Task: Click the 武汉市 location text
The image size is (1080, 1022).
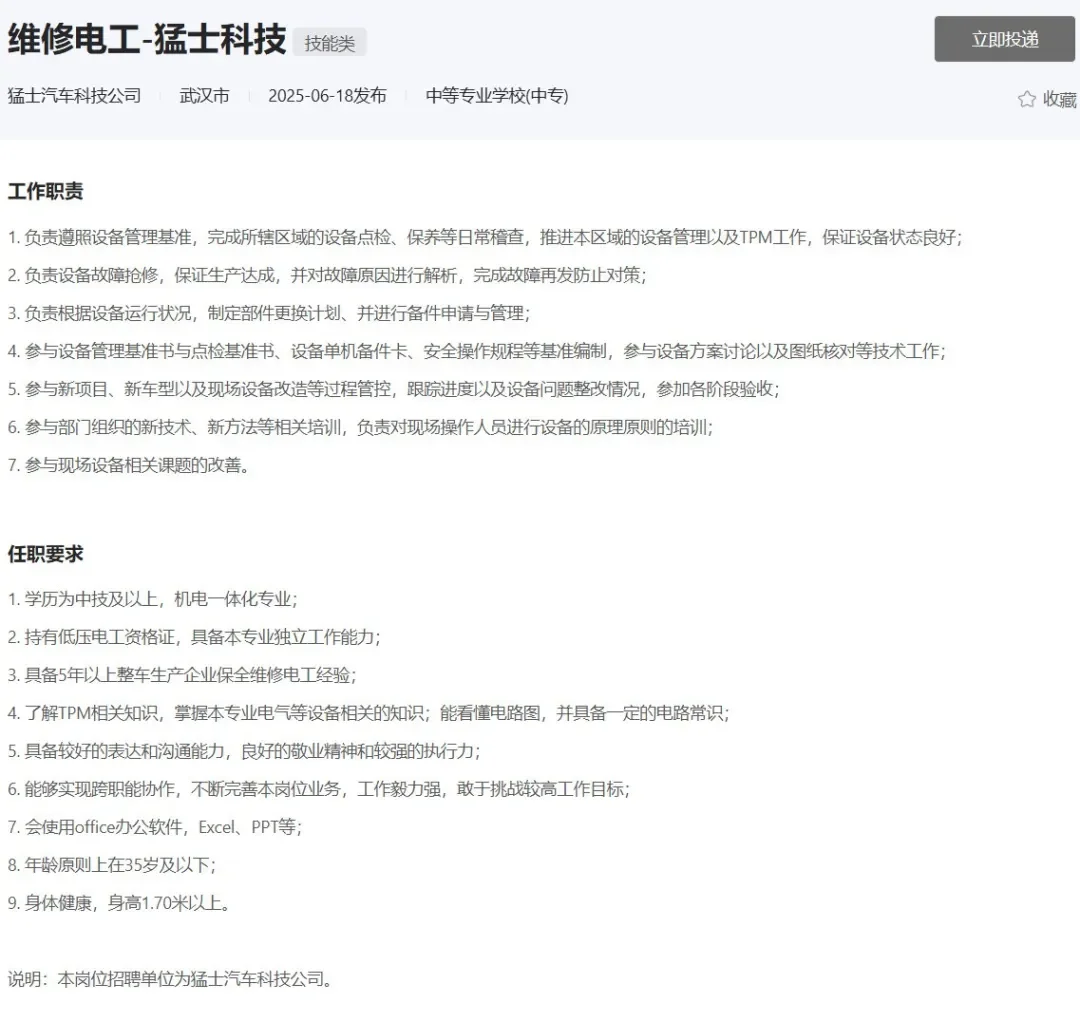Action: click(x=205, y=96)
